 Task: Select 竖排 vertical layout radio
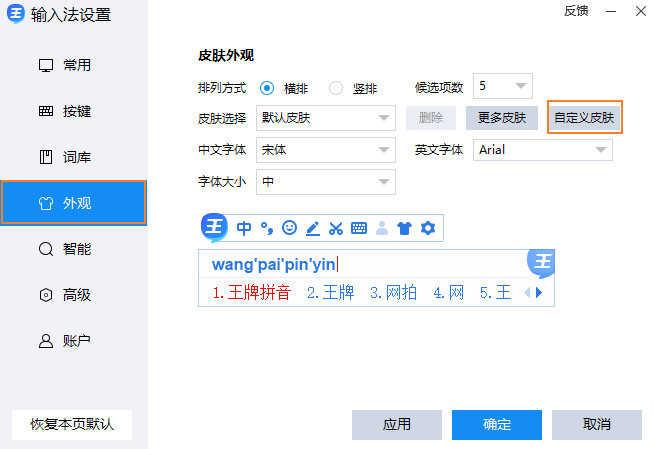pyautogui.click(x=336, y=88)
